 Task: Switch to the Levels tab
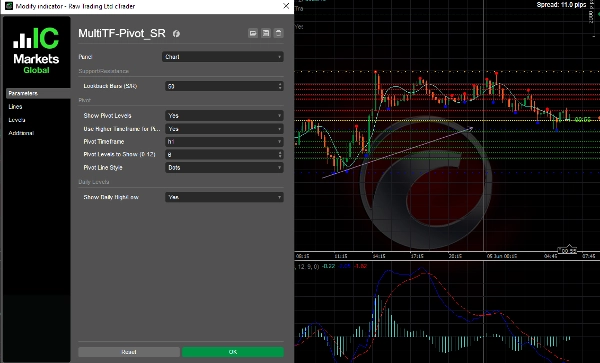17,120
